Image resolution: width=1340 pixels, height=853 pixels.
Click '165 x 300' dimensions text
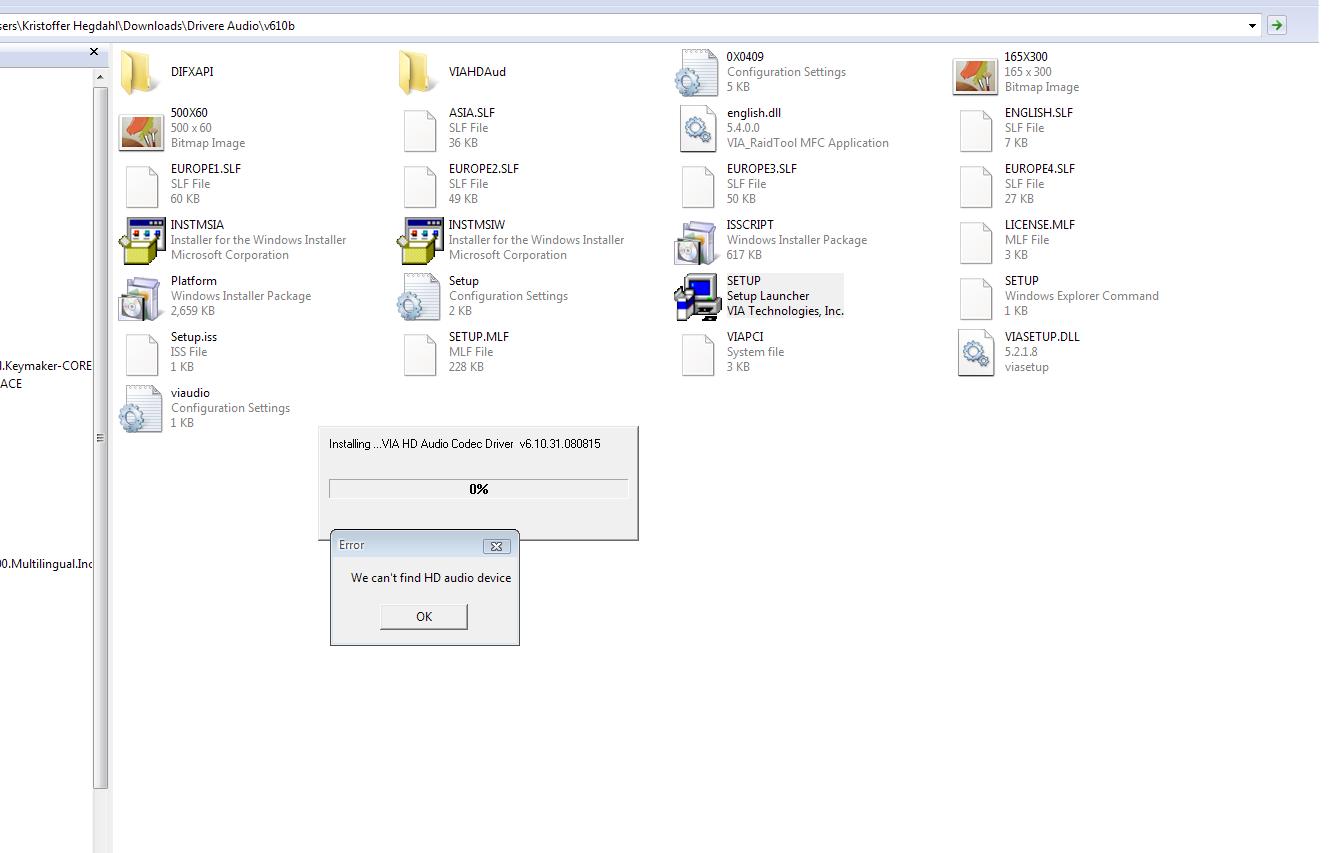[x=1028, y=72]
